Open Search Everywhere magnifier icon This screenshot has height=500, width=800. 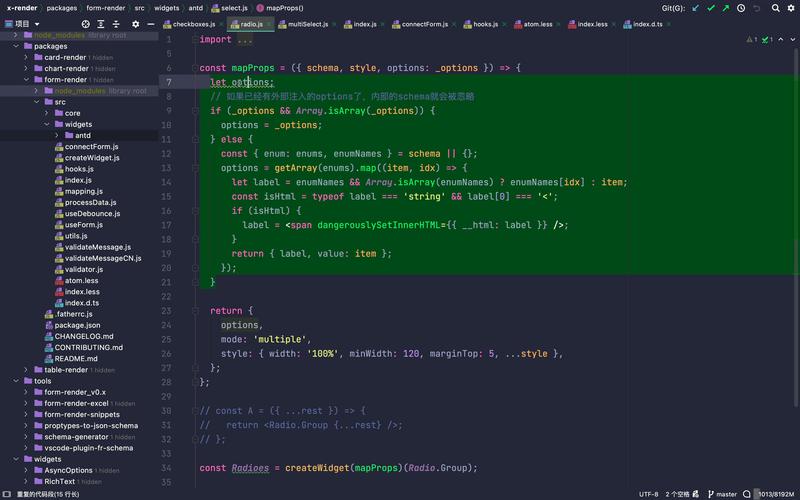(776, 8)
